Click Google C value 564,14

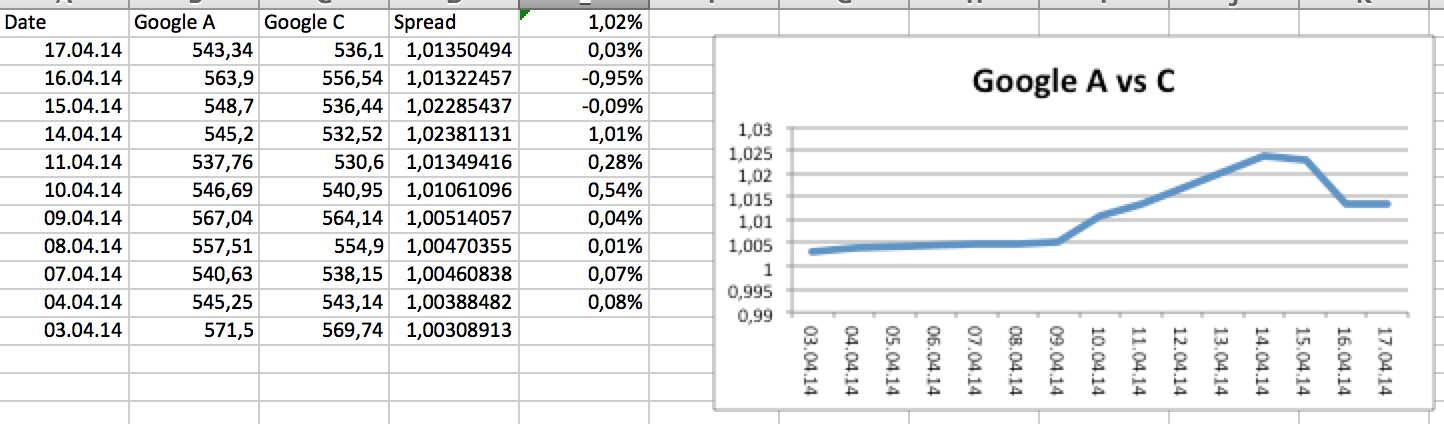click(324, 217)
